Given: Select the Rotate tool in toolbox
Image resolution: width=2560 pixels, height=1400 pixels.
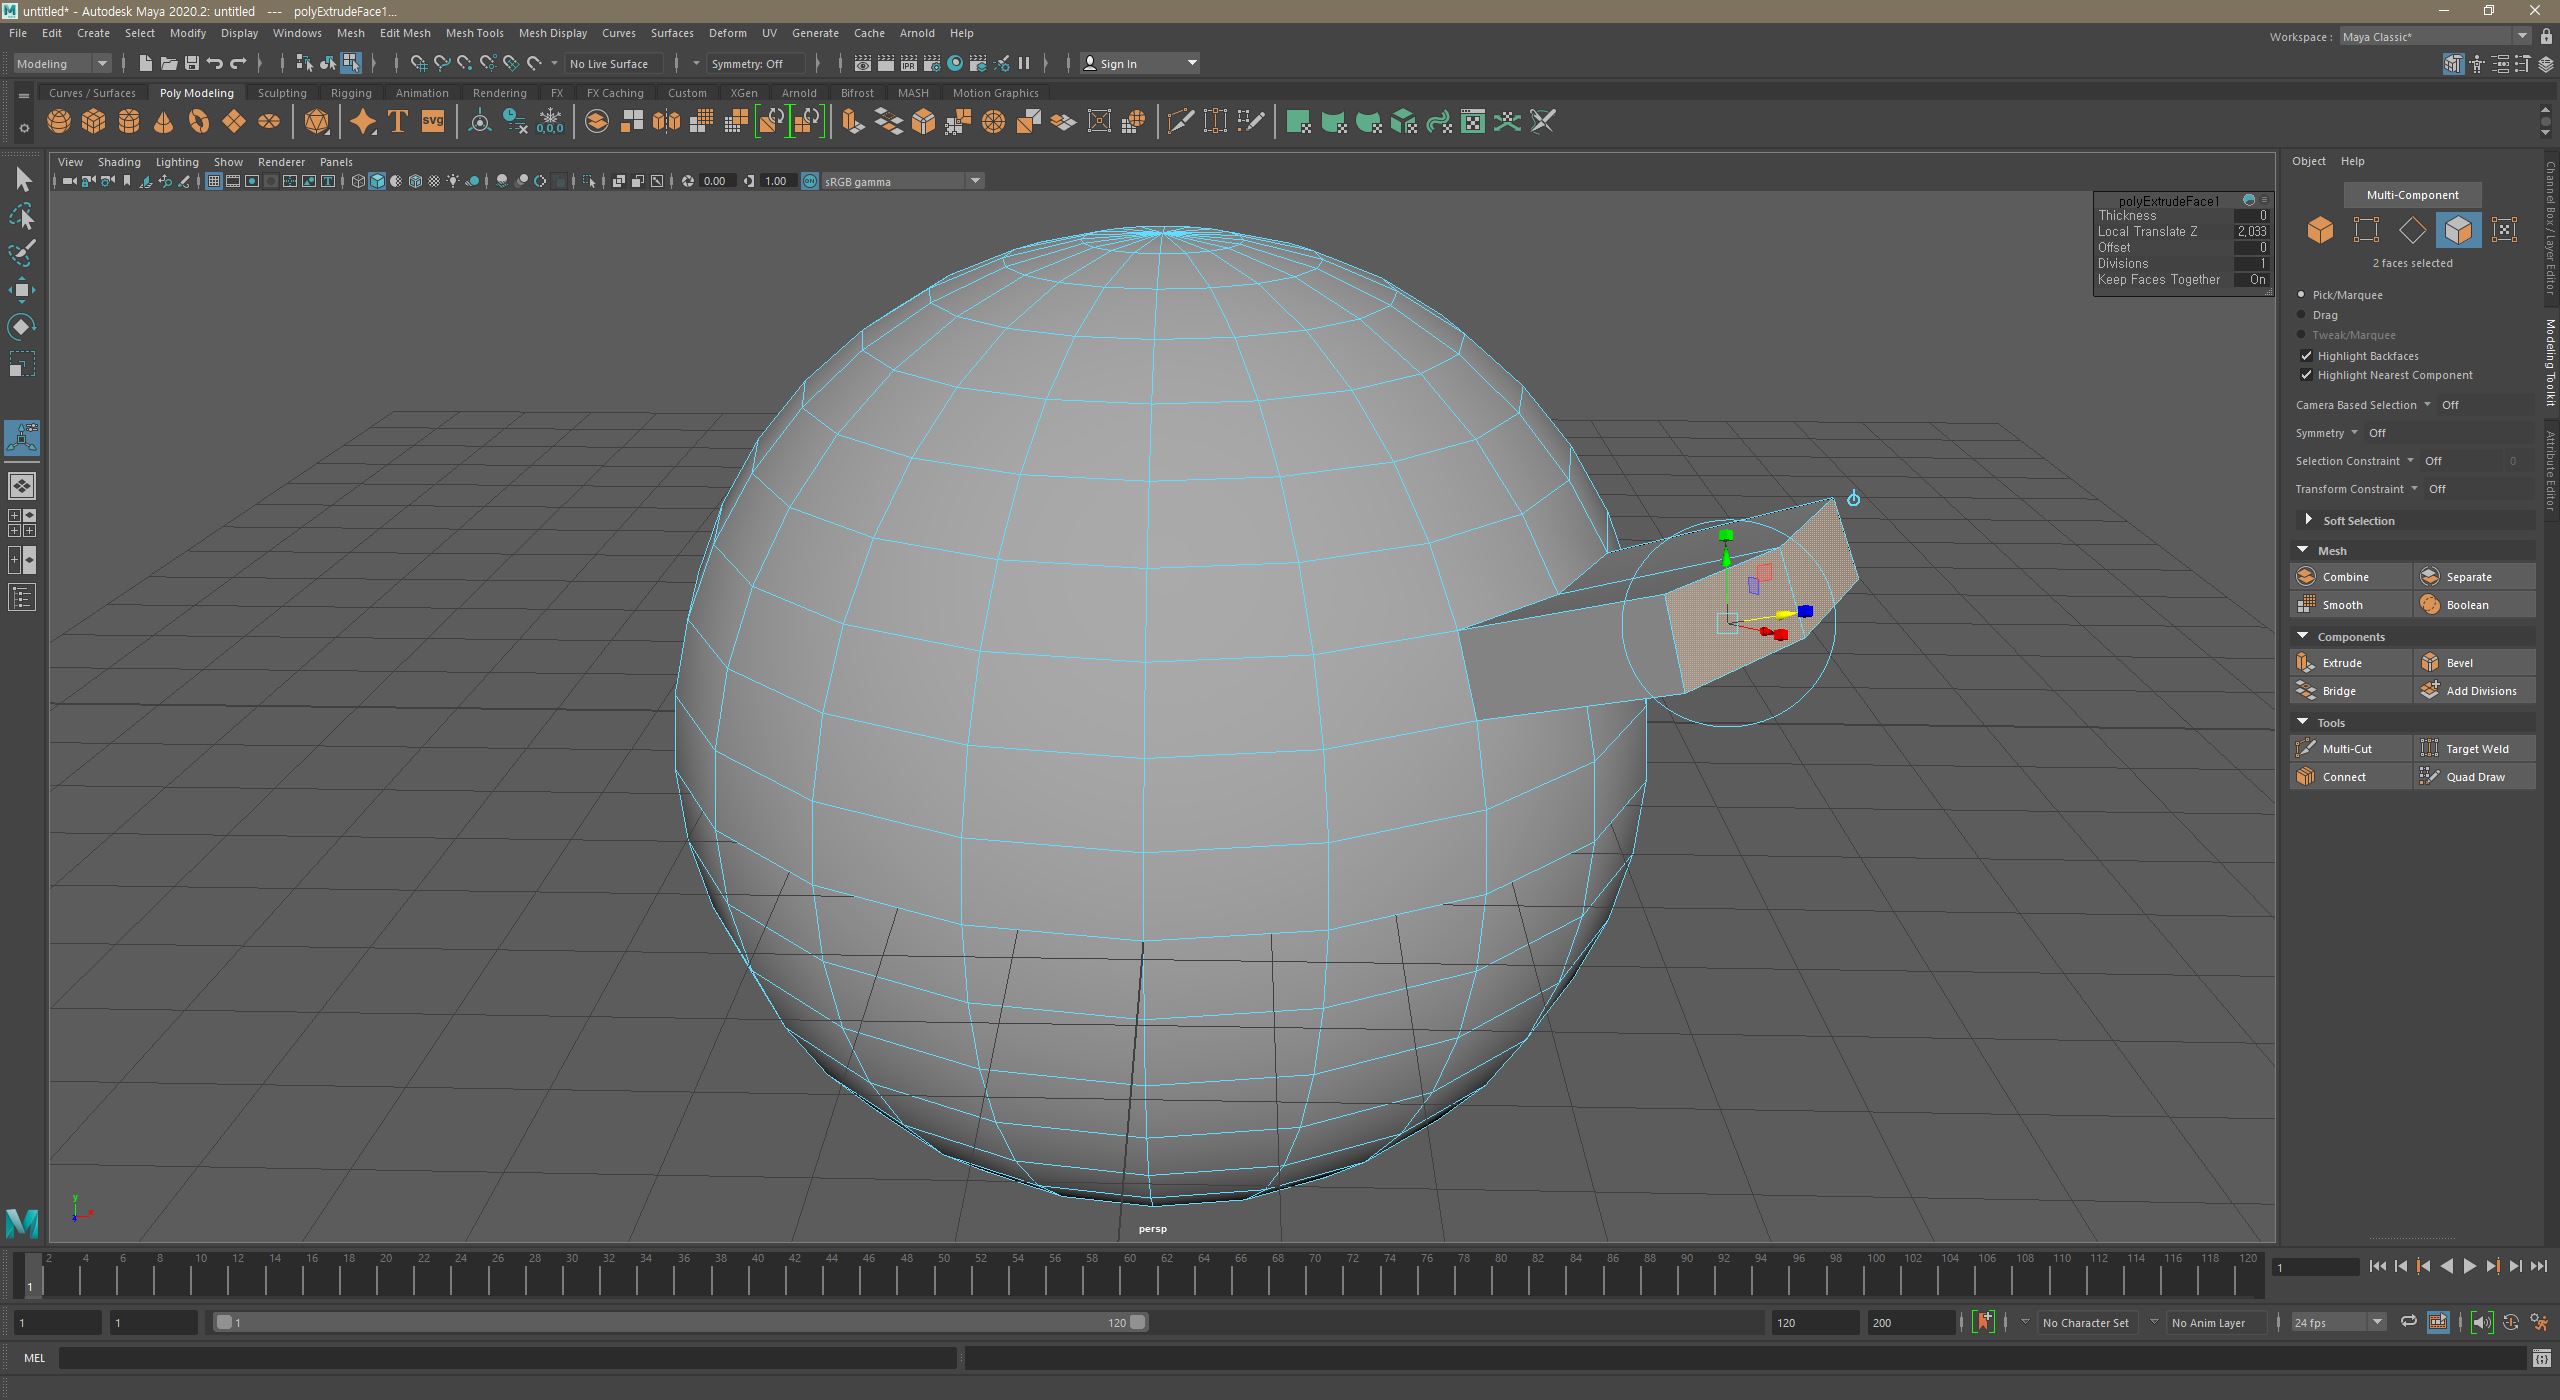Looking at the screenshot, I should (22, 327).
